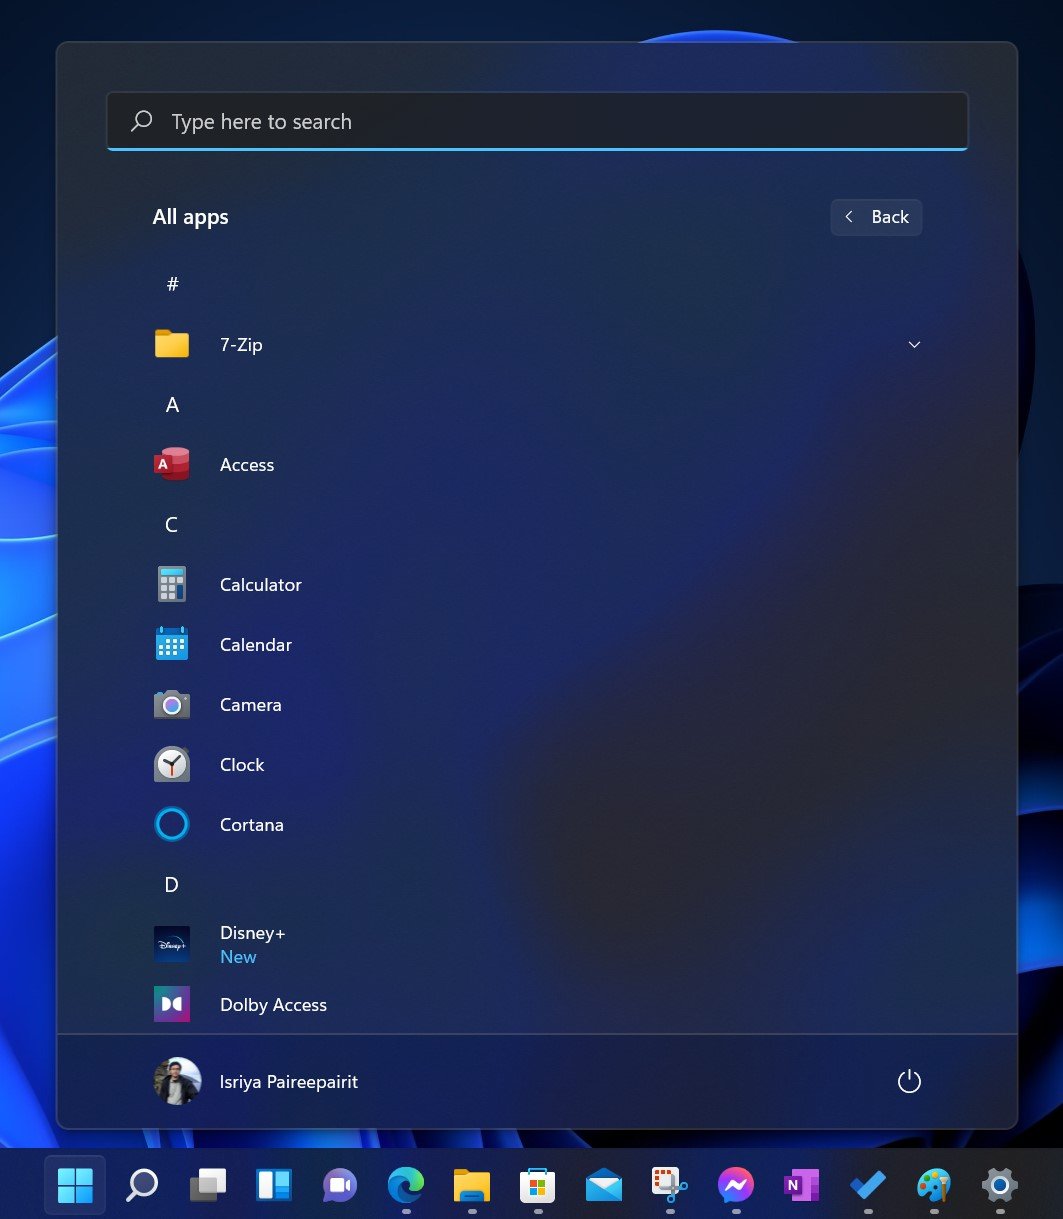This screenshot has width=1063, height=1219.
Task: Jump to the A letter header
Action: [x=172, y=404]
